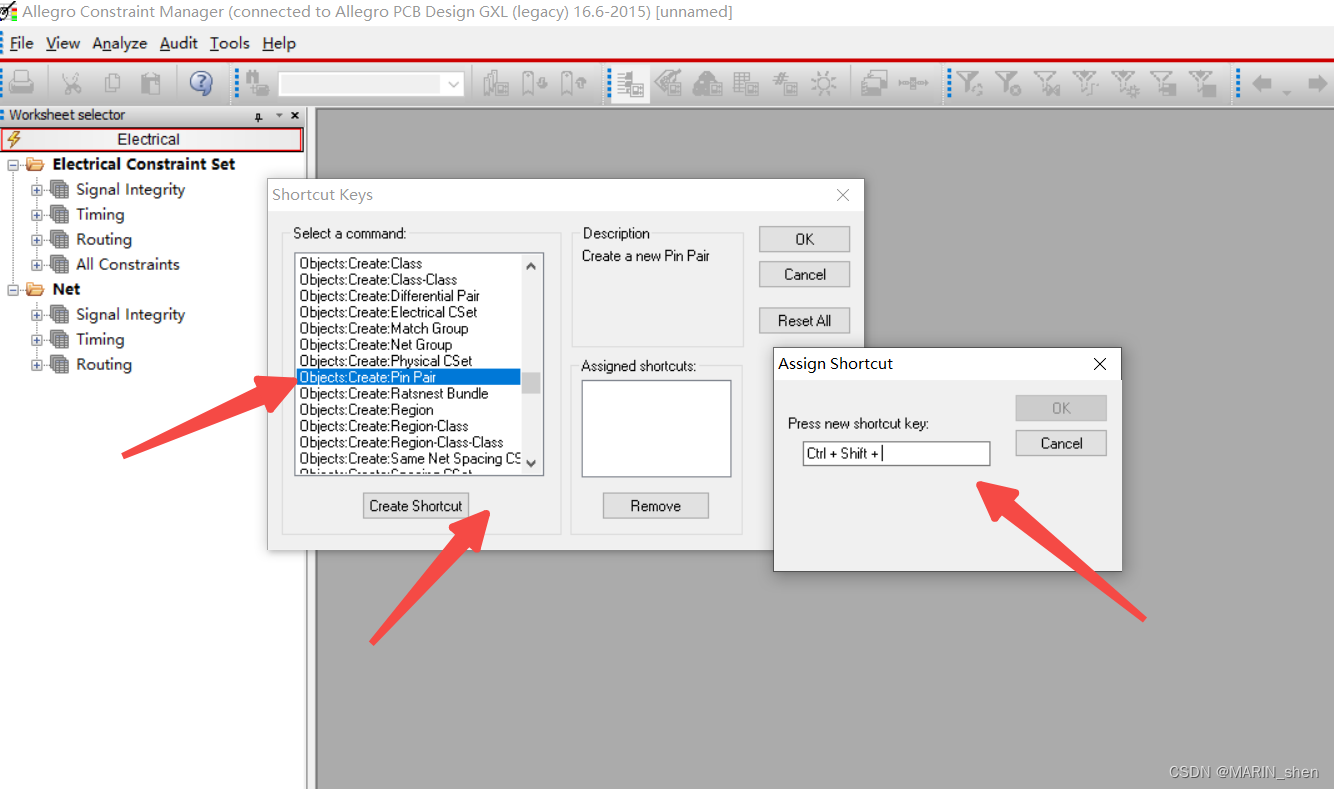Viewport: 1334px width, 789px height.
Task: Select Objects:Create:Electrical CSet command
Action: point(389,312)
